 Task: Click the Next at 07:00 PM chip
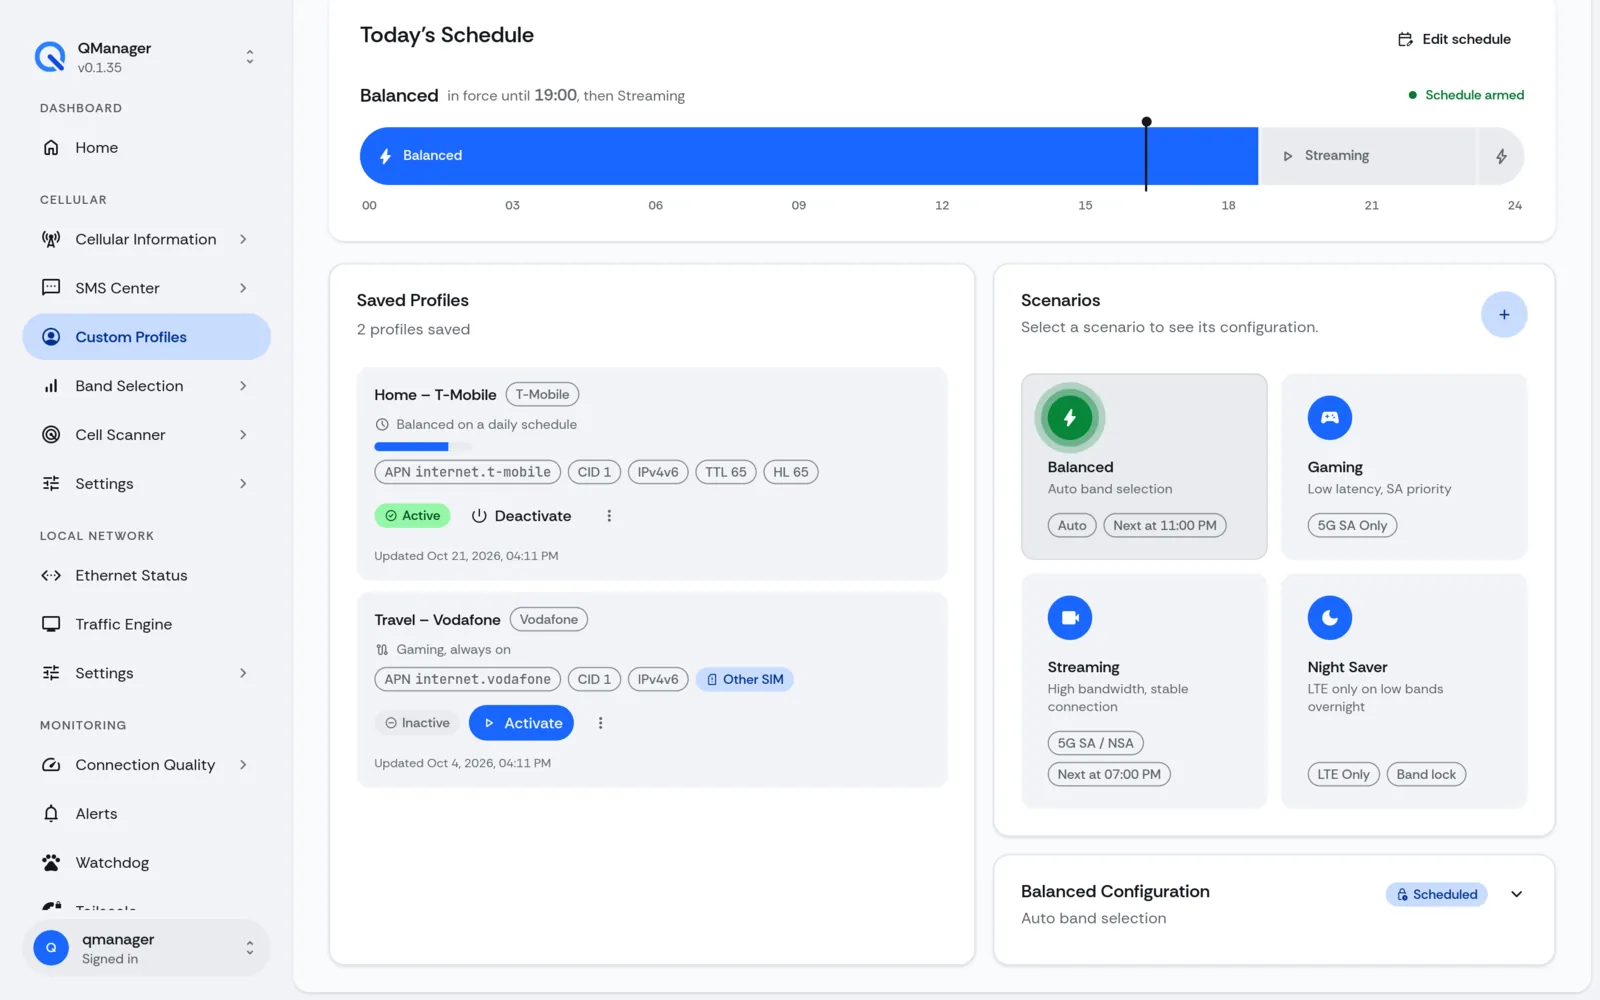coord(1109,774)
